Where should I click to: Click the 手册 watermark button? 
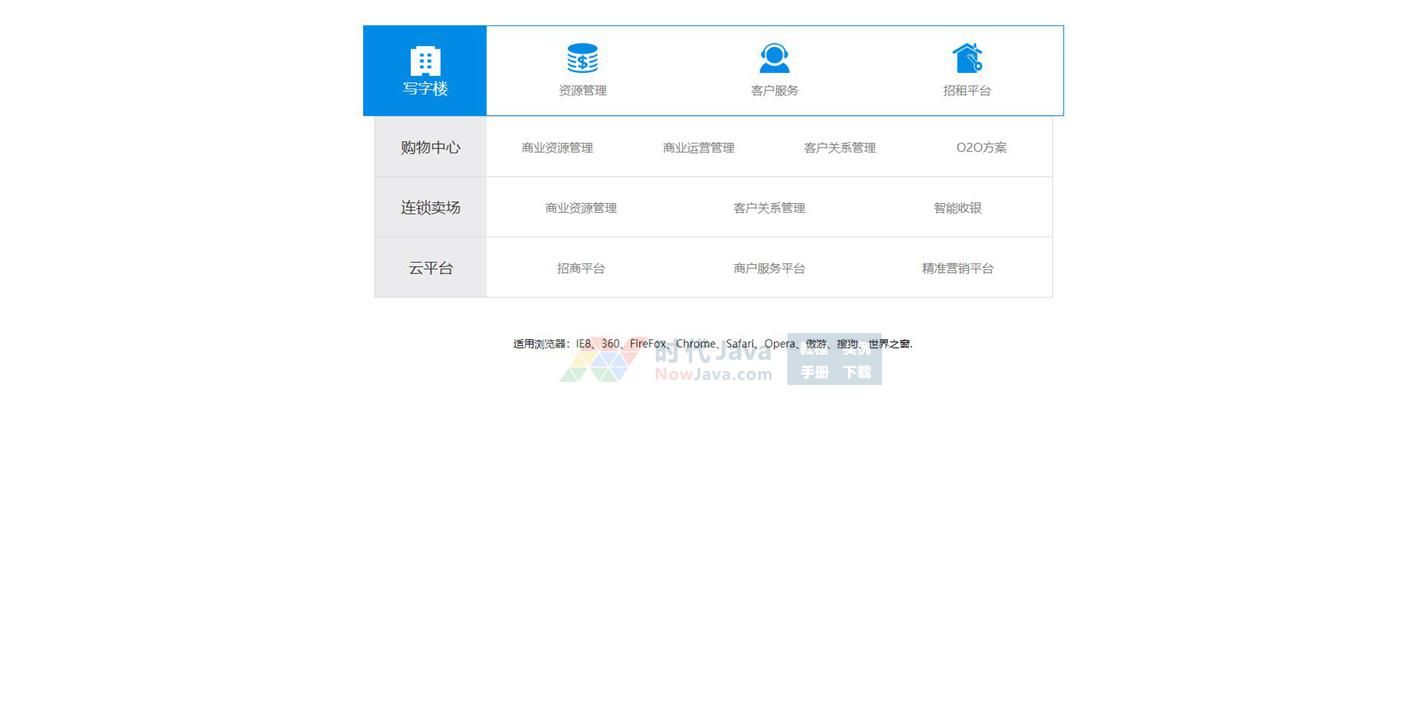[814, 372]
